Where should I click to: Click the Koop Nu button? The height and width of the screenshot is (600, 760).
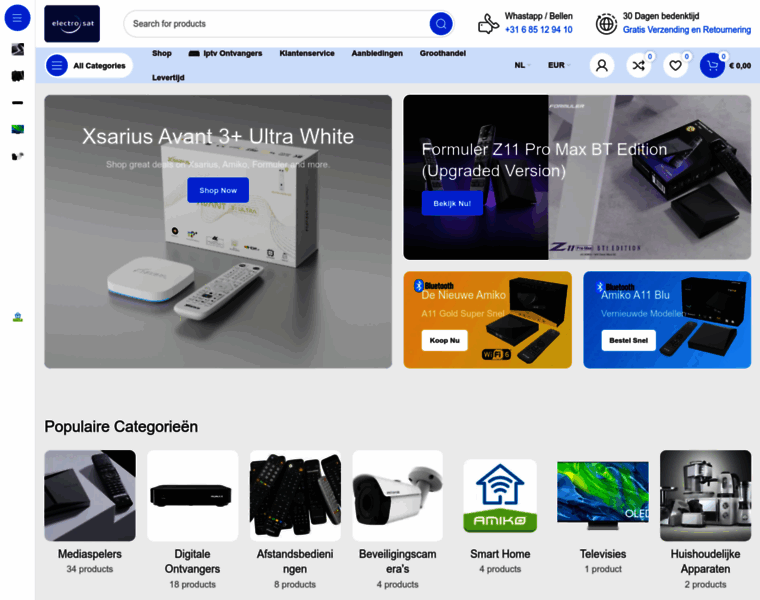coord(444,340)
